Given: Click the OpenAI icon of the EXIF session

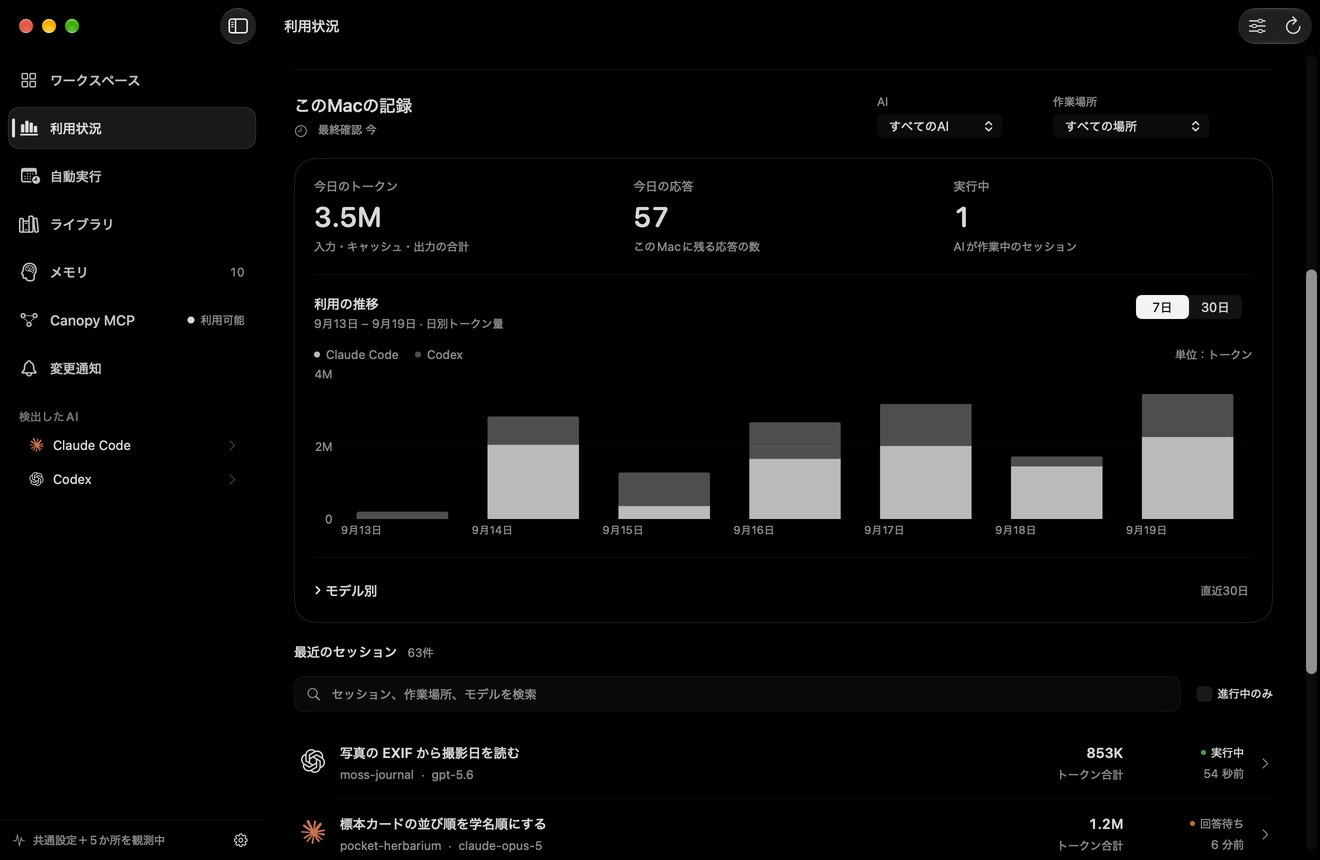Looking at the screenshot, I should (x=313, y=762).
